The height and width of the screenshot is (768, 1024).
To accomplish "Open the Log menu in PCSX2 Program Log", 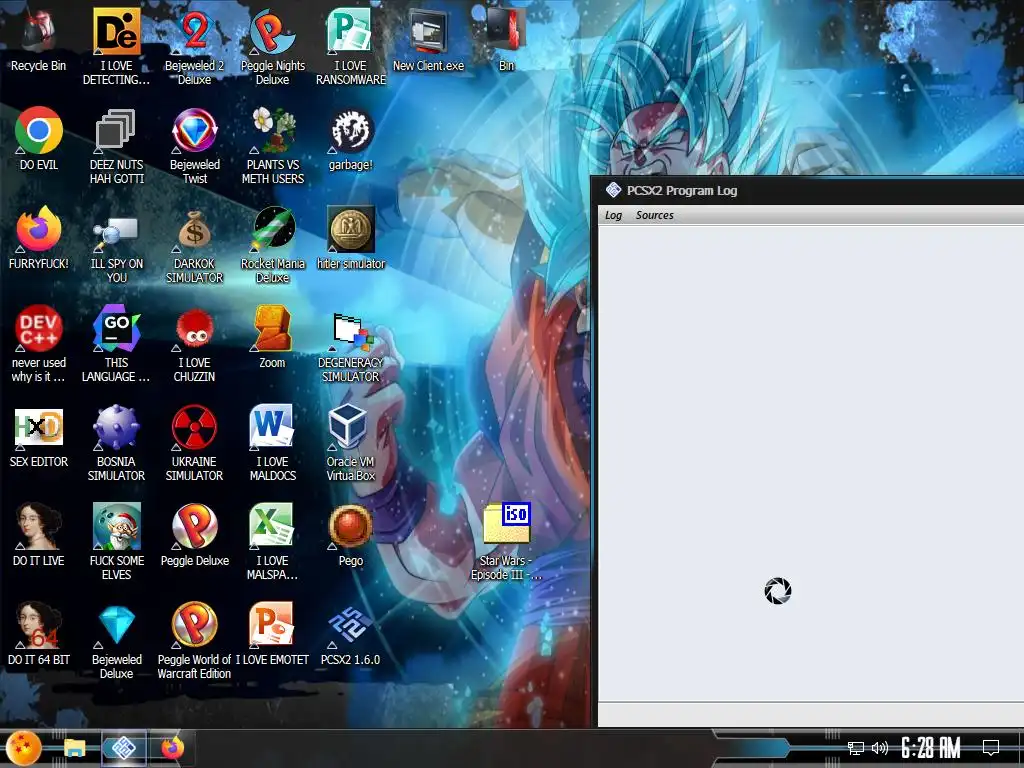I will pos(613,215).
